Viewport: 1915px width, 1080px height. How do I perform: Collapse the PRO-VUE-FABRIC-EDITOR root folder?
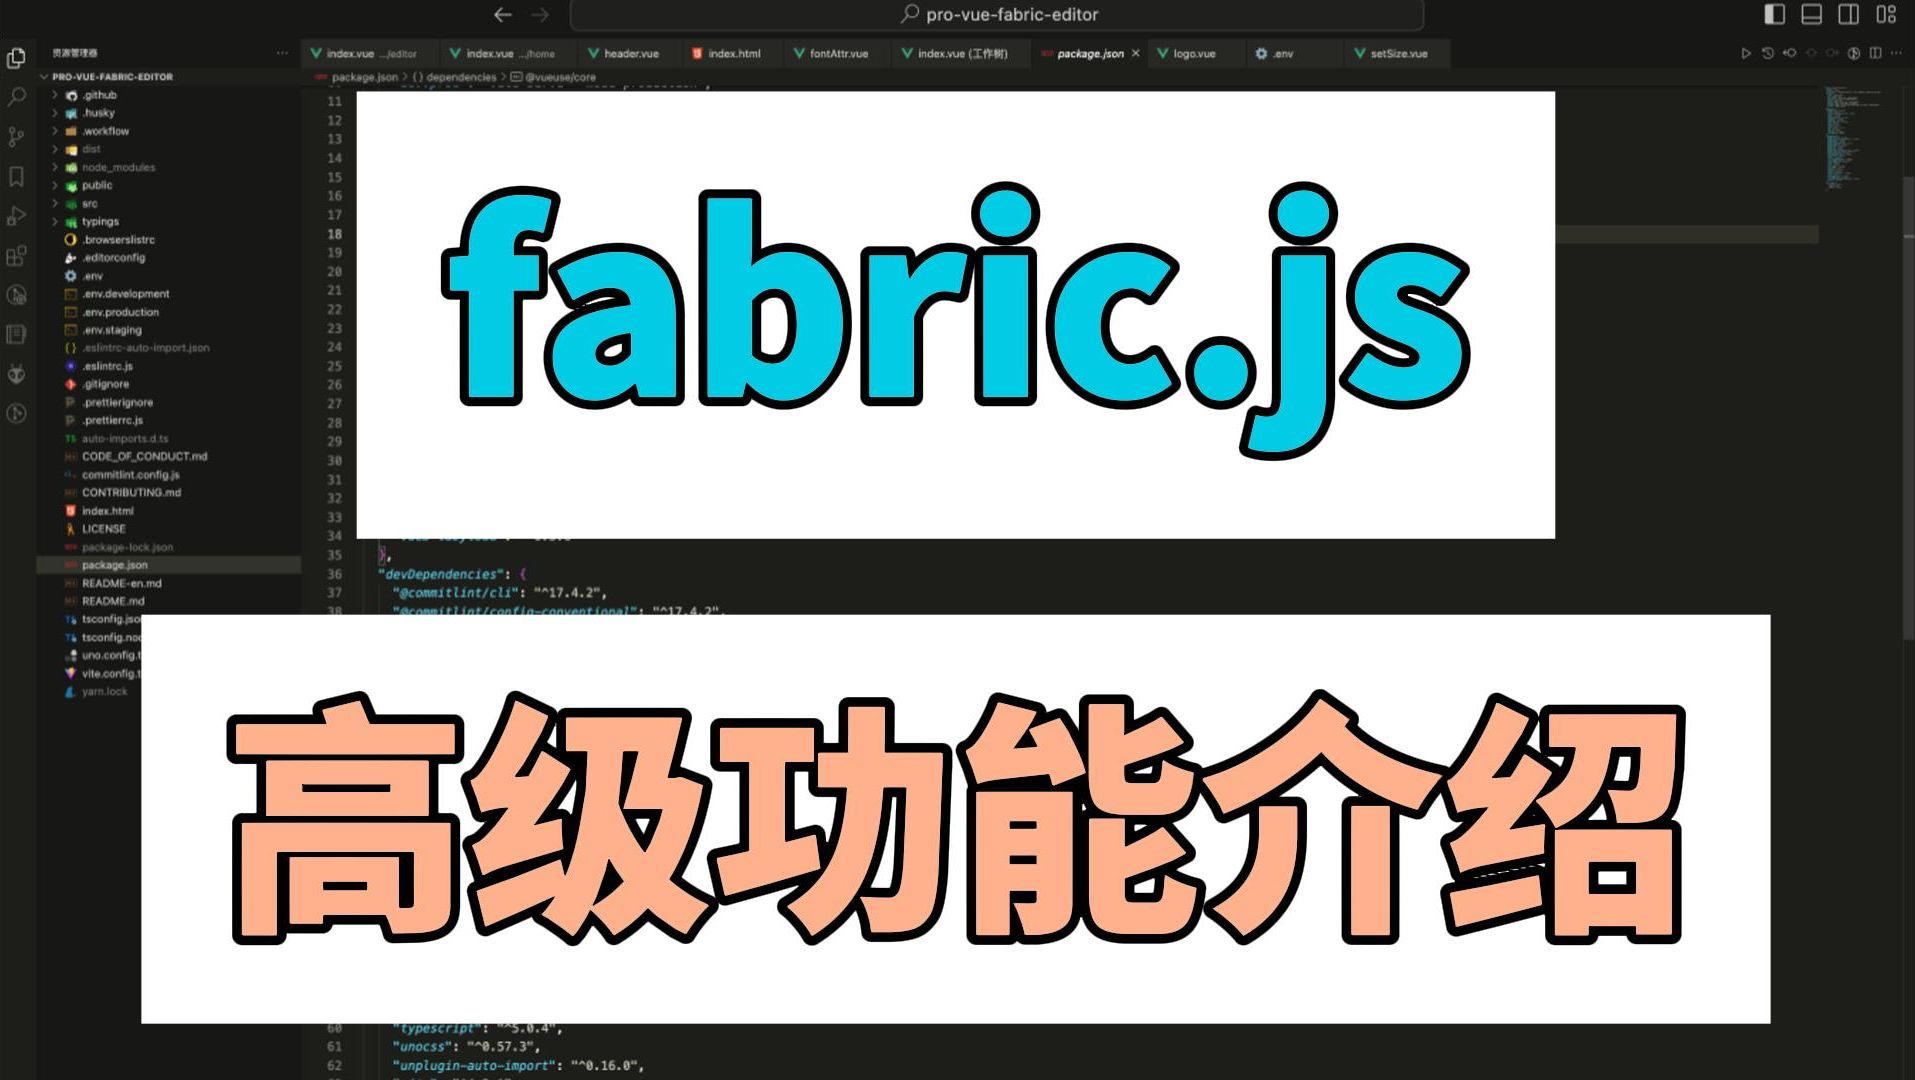coord(112,77)
